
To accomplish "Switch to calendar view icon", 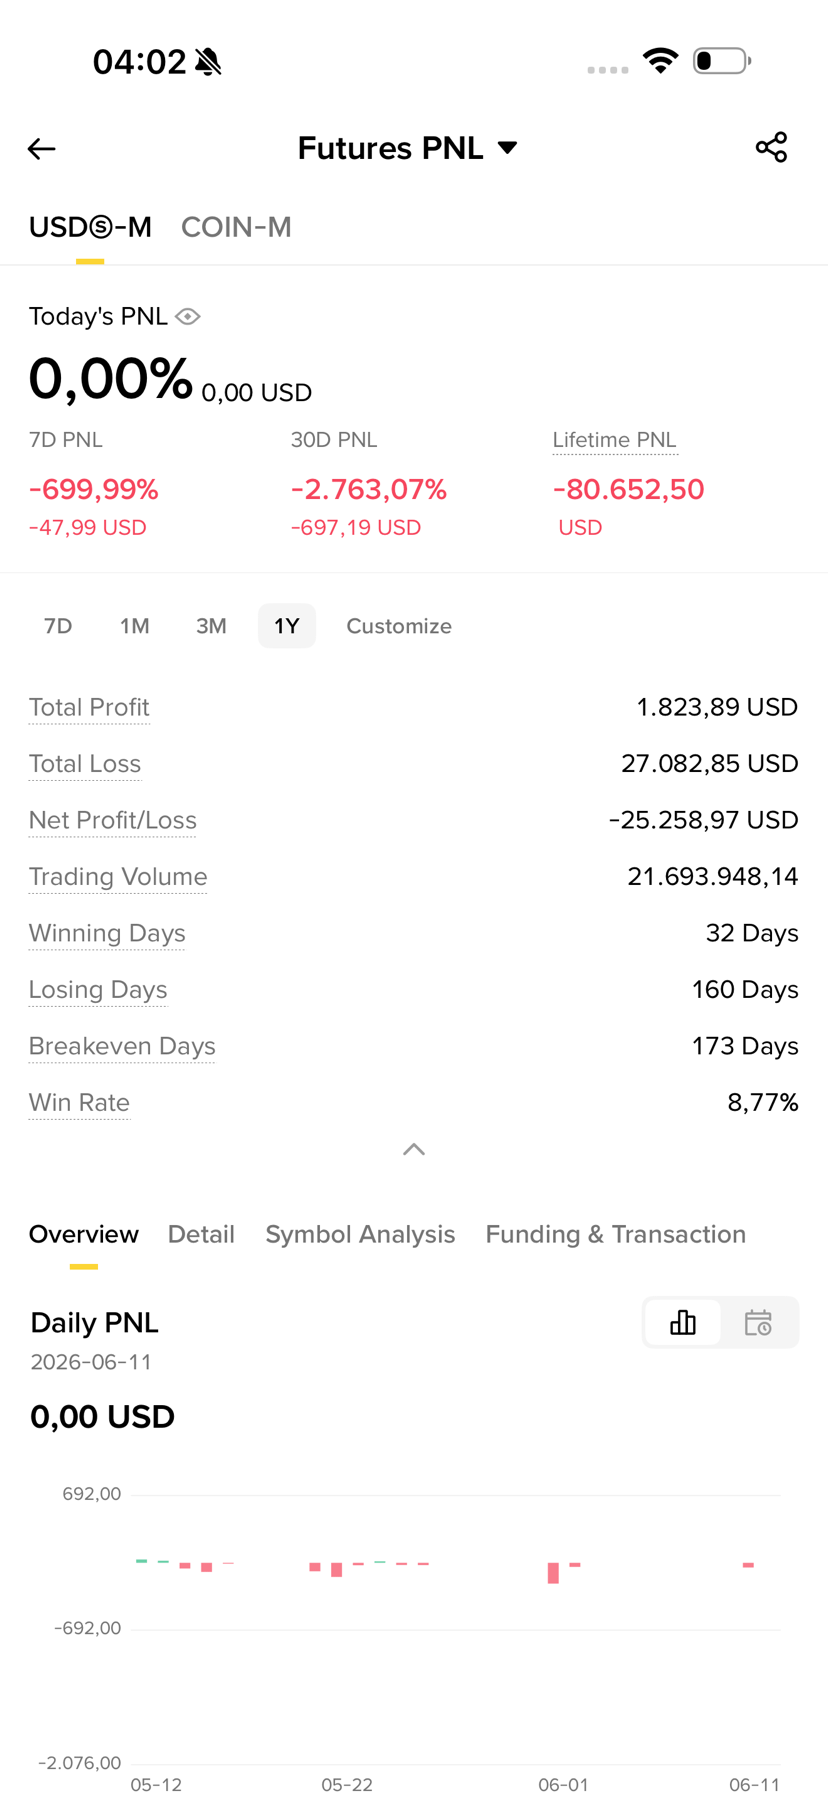I will pos(758,1323).
